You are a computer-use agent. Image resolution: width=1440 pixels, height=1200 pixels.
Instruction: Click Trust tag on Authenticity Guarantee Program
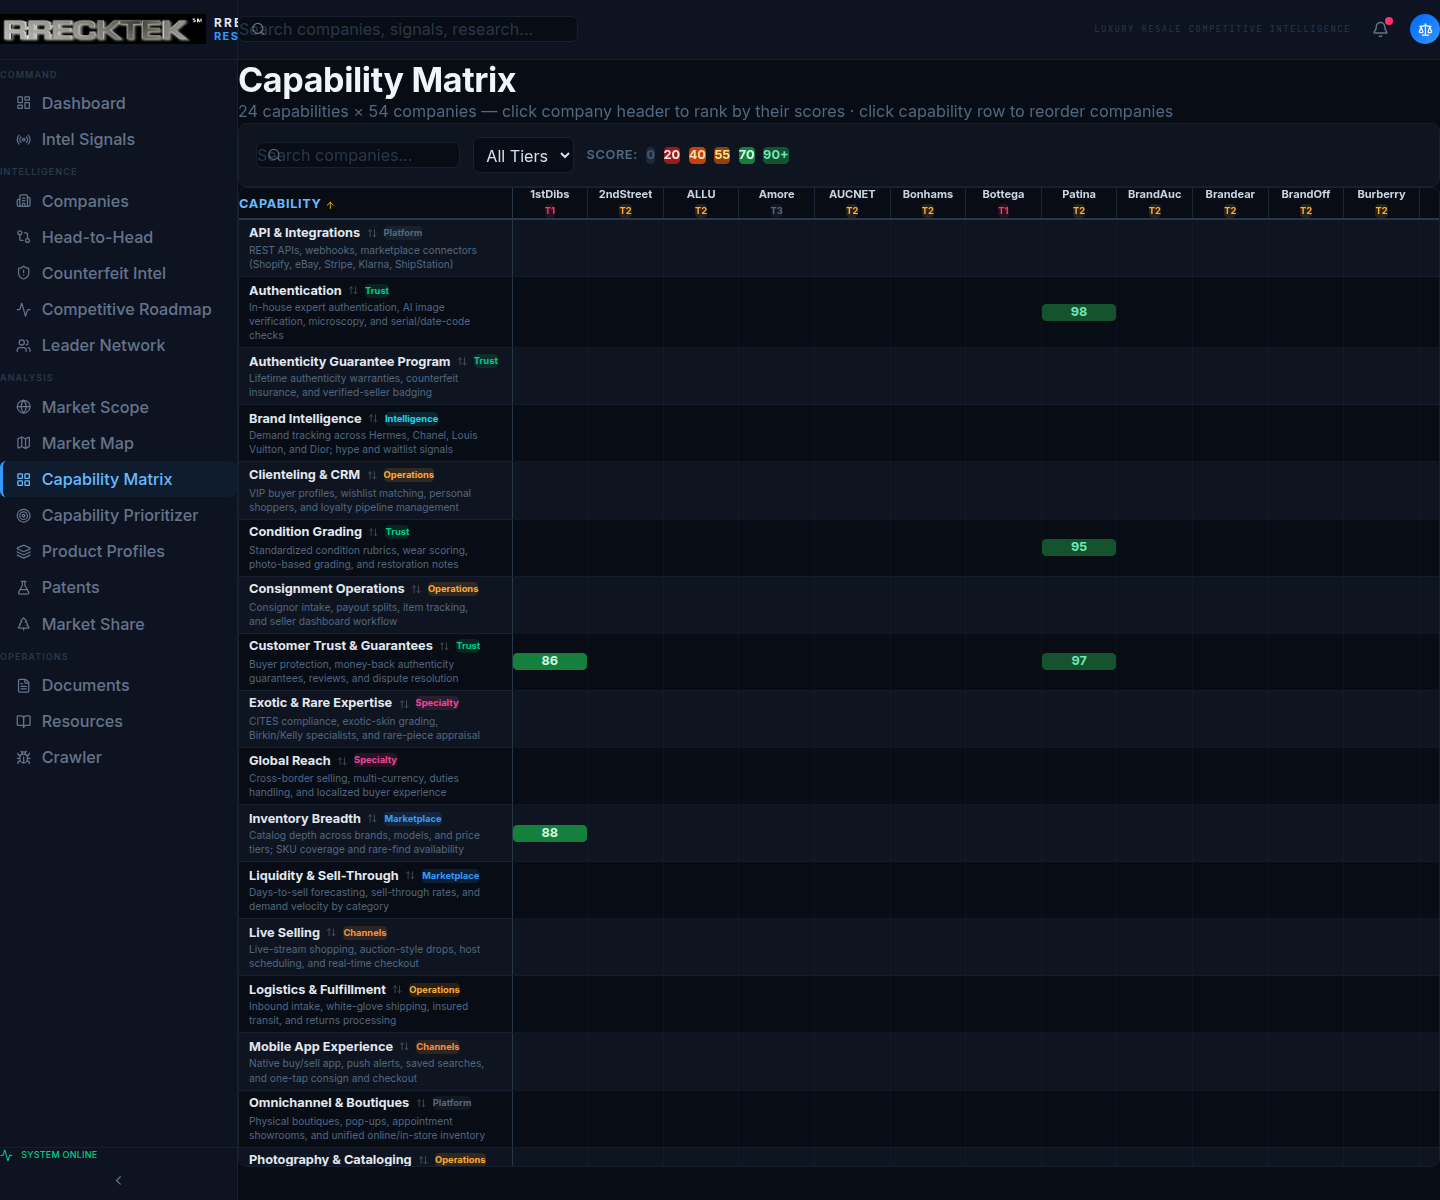486,361
